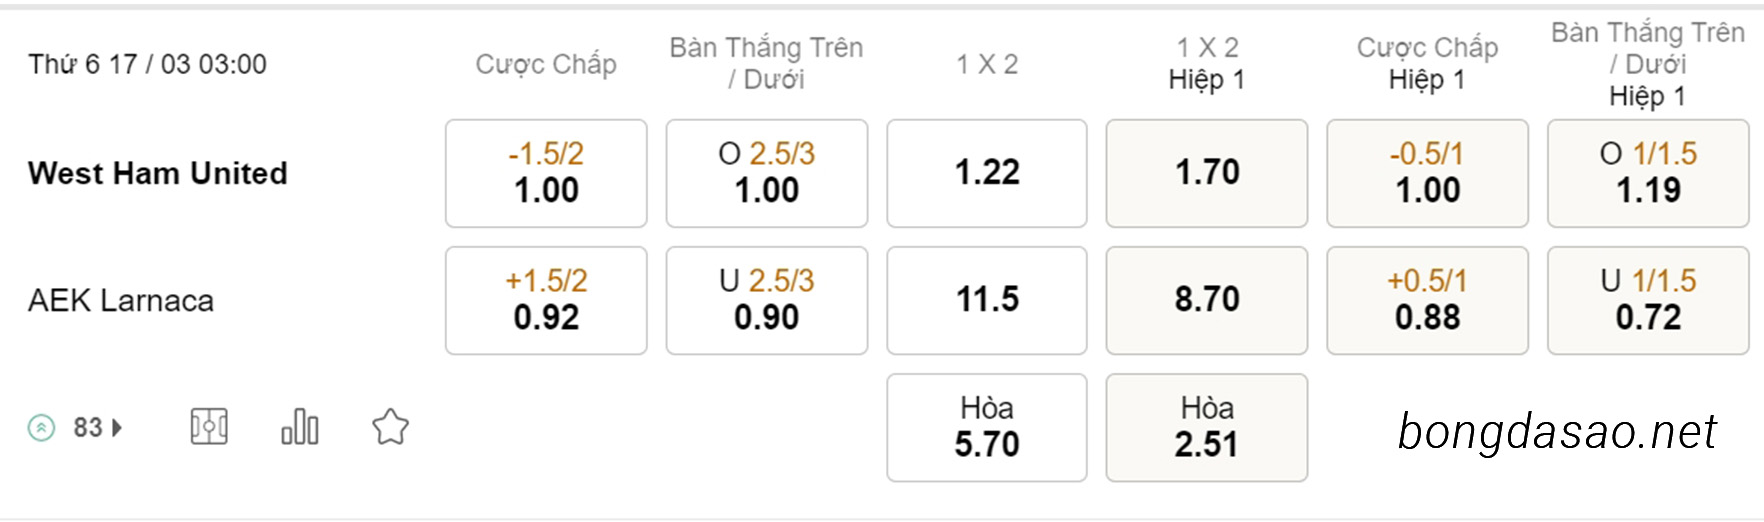Select first-half handicap -0.5/1 at 1.00
This screenshot has width=1764, height=522.
(1428, 173)
